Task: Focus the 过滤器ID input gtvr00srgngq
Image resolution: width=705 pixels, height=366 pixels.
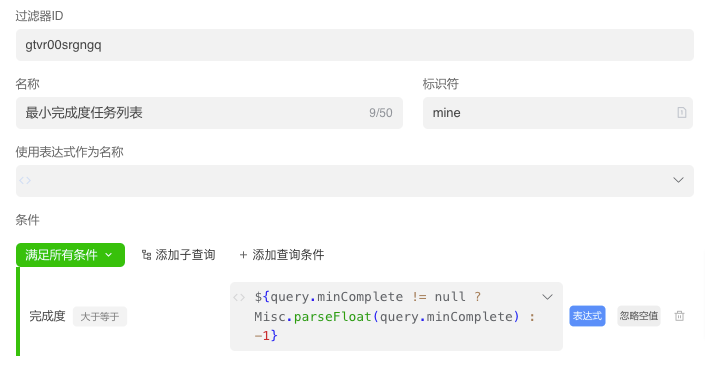Action: click(355, 45)
